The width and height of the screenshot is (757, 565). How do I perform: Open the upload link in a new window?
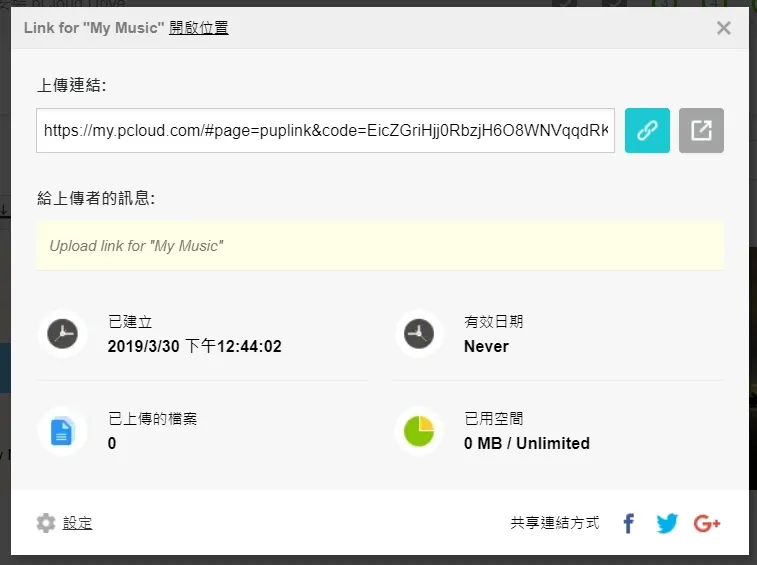click(701, 130)
